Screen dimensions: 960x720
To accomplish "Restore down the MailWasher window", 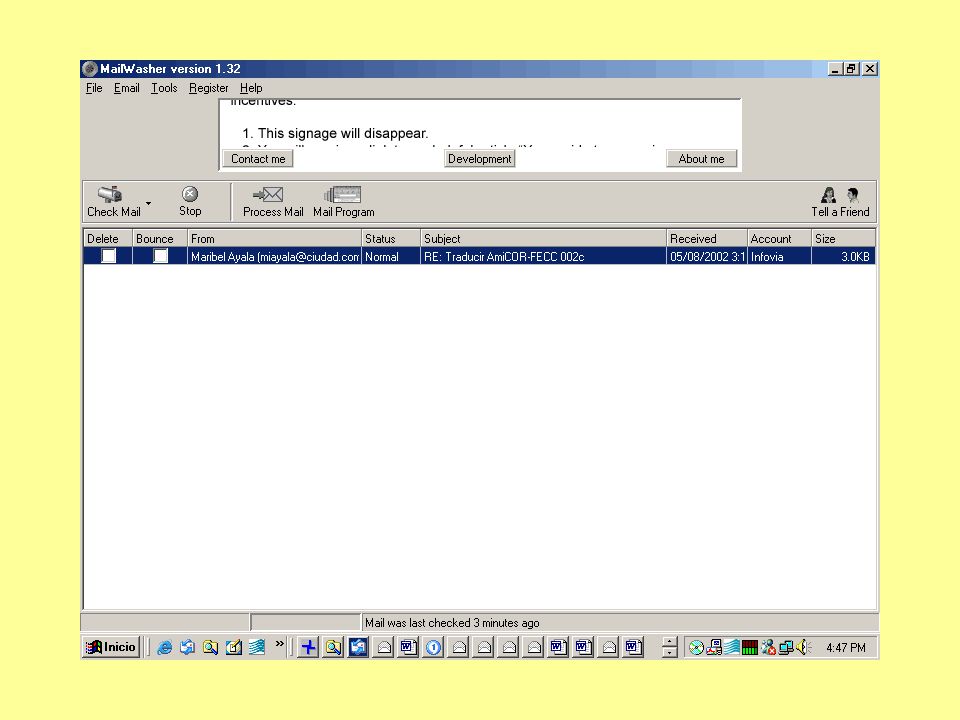I will [x=851, y=69].
